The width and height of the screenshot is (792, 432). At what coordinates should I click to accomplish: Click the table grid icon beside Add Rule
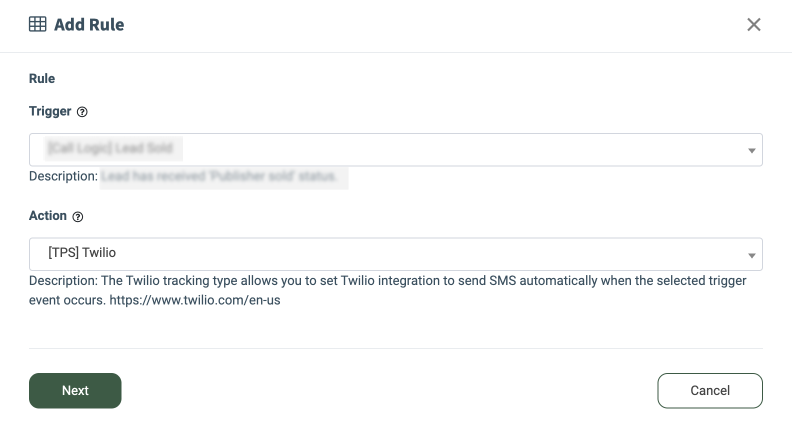tap(38, 24)
